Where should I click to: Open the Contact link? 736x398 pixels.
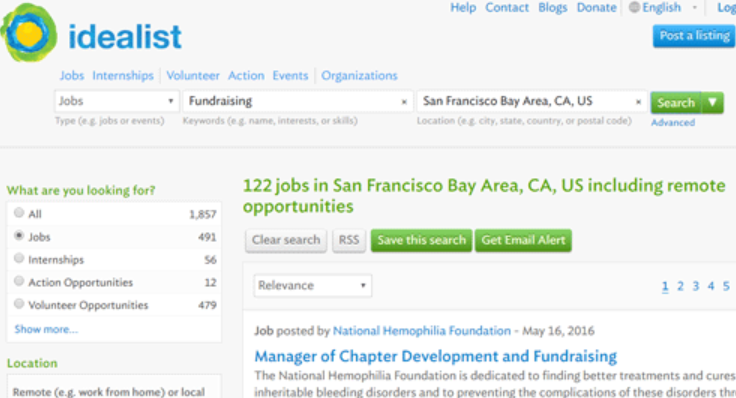click(507, 8)
